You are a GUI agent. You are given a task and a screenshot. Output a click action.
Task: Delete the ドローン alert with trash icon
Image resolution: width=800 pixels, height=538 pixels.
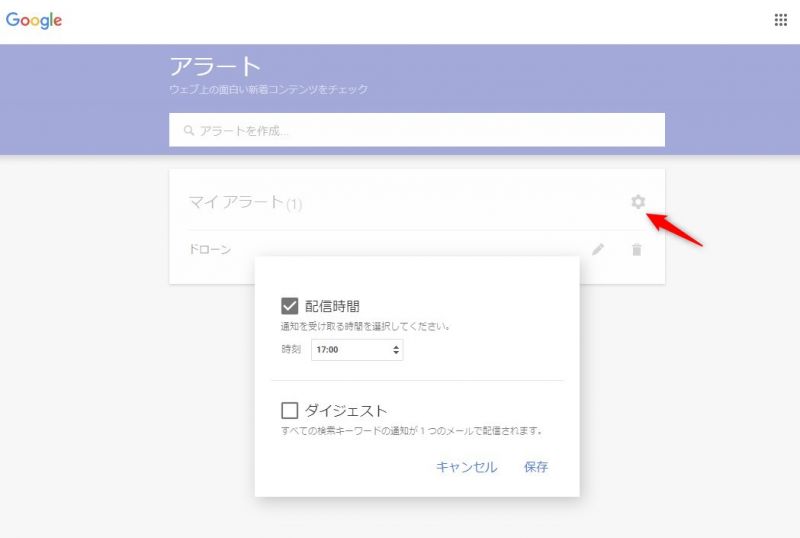coord(637,249)
